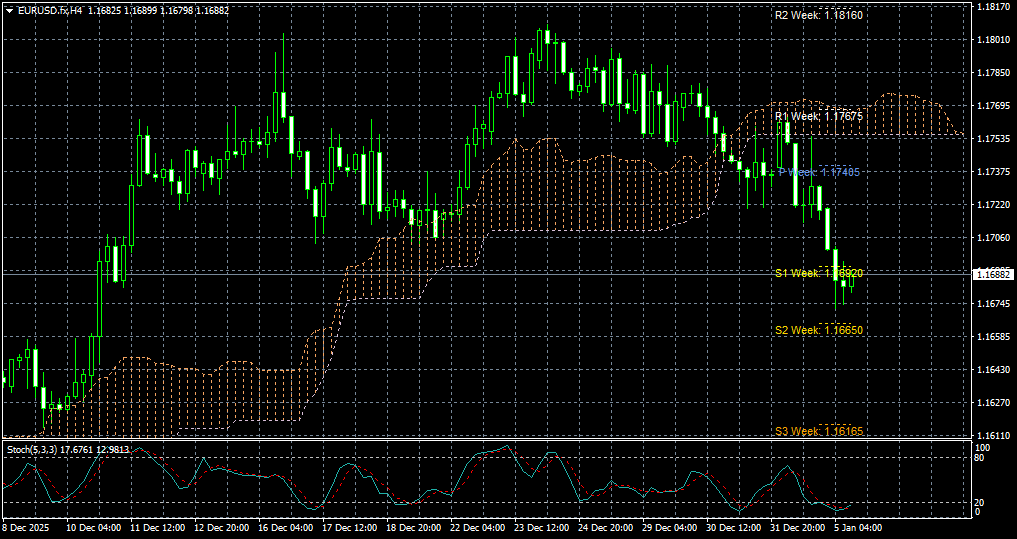The width and height of the screenshot is (1017, 539).
Task: Click the time axis label 10 Dec 04:00
Action: tap(93, 529)
